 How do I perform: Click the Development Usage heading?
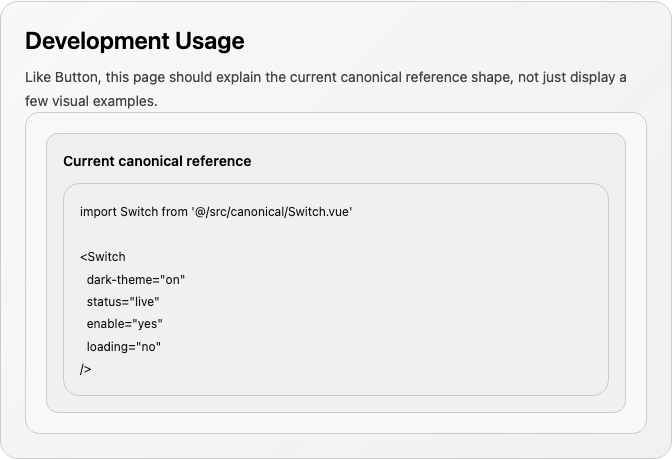(x=135, y=41)
